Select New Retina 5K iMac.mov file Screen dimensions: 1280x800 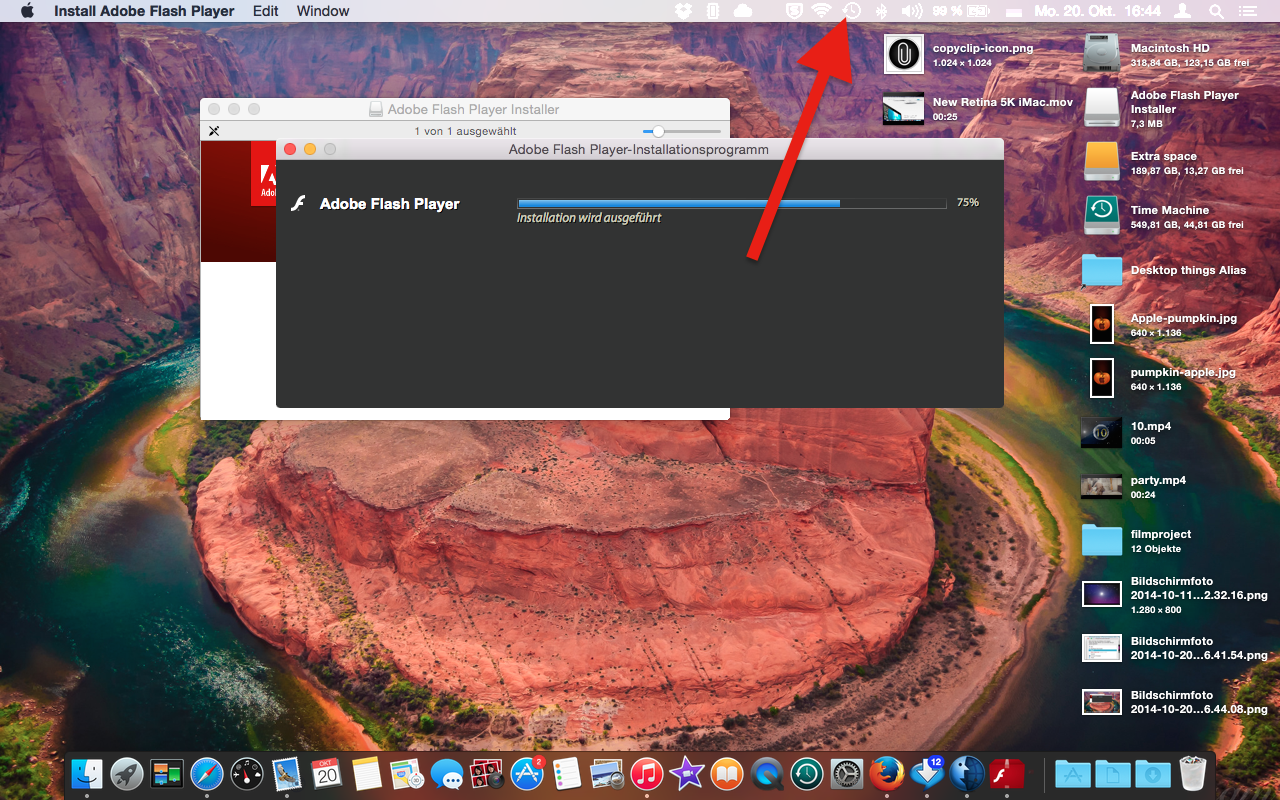(x=903, y=108)
